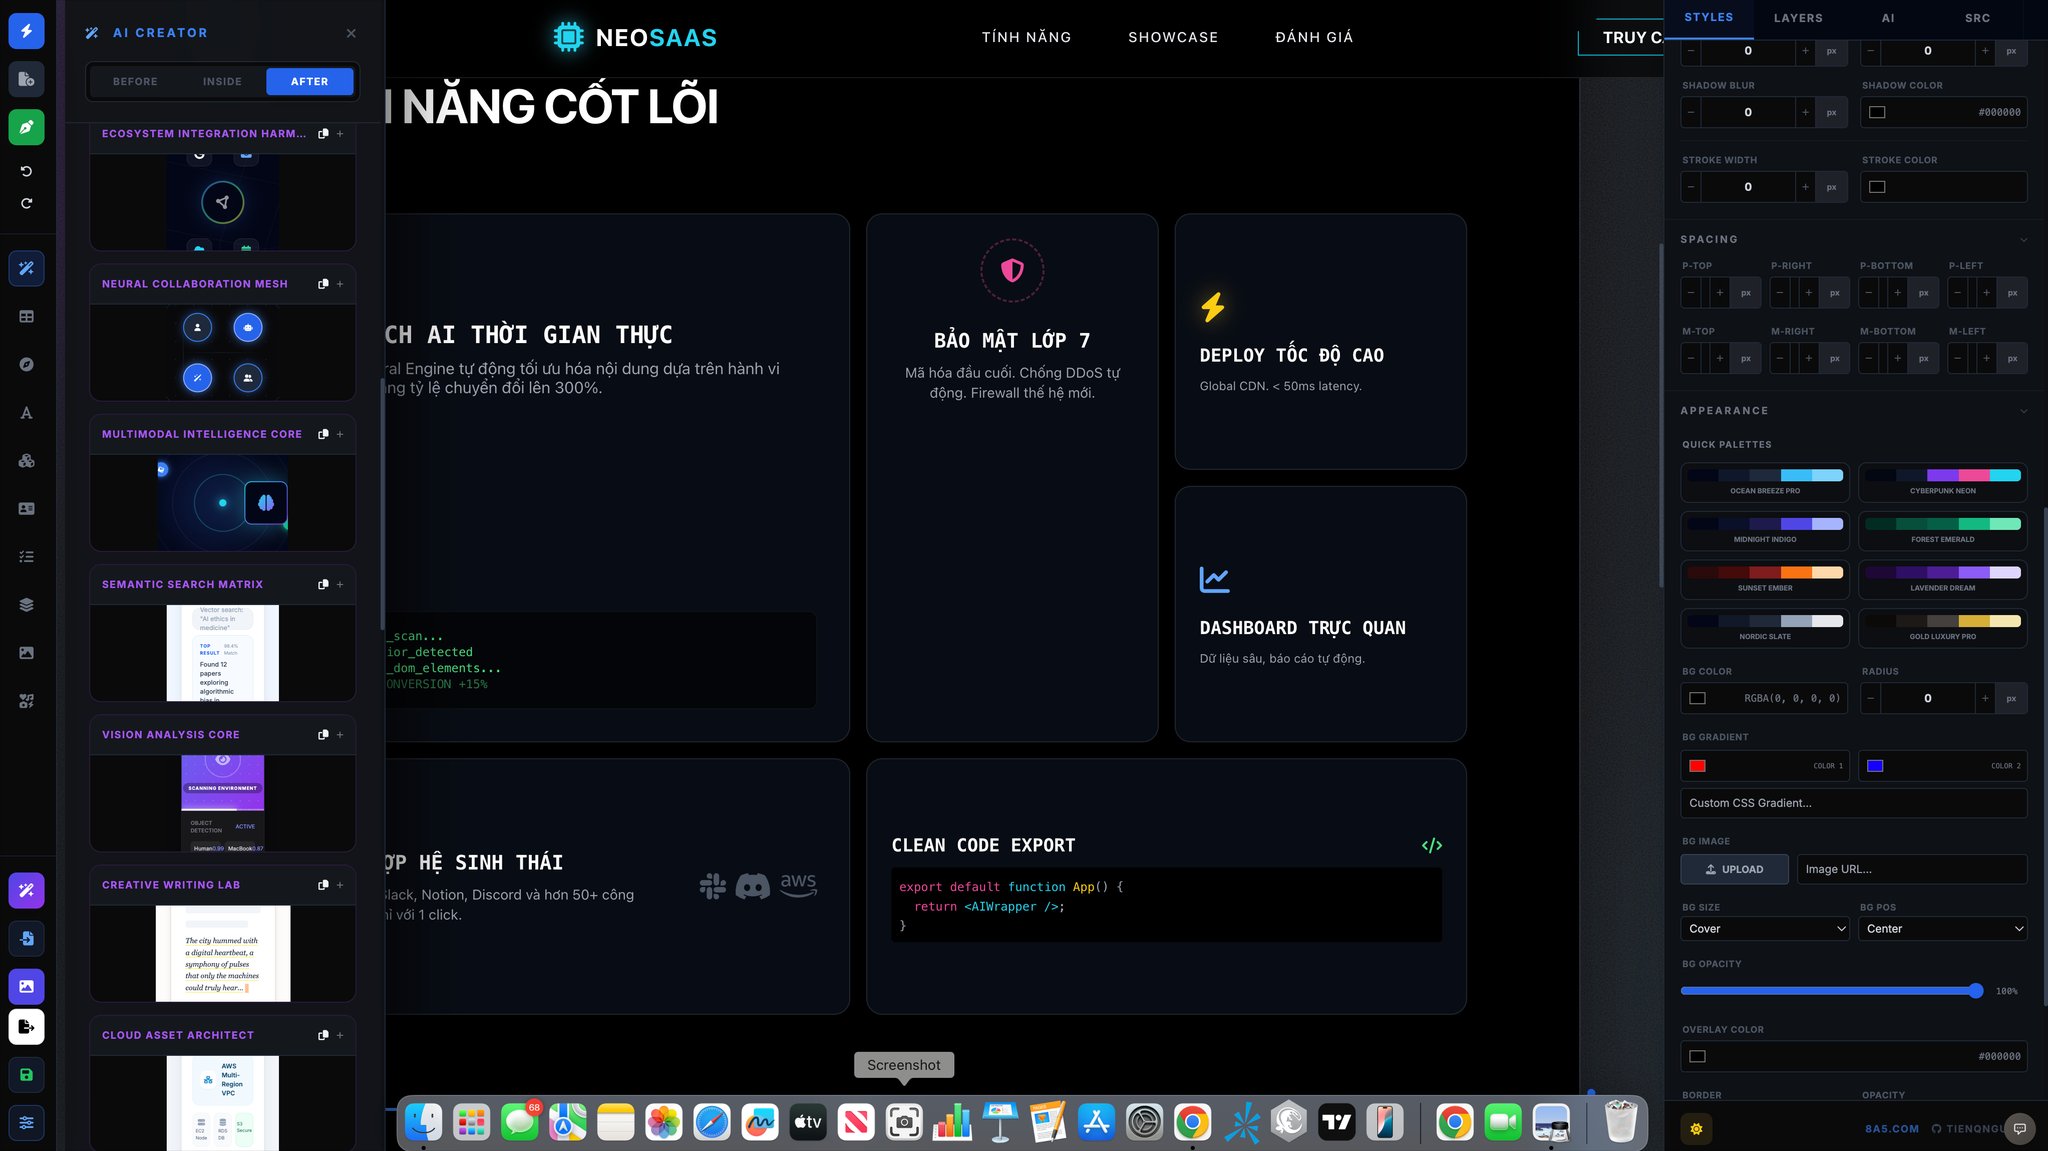Viewport: 2048px width, 1151px height.
Task: Click the red Color 1 gradient swatch
Action: [1697, 766]
